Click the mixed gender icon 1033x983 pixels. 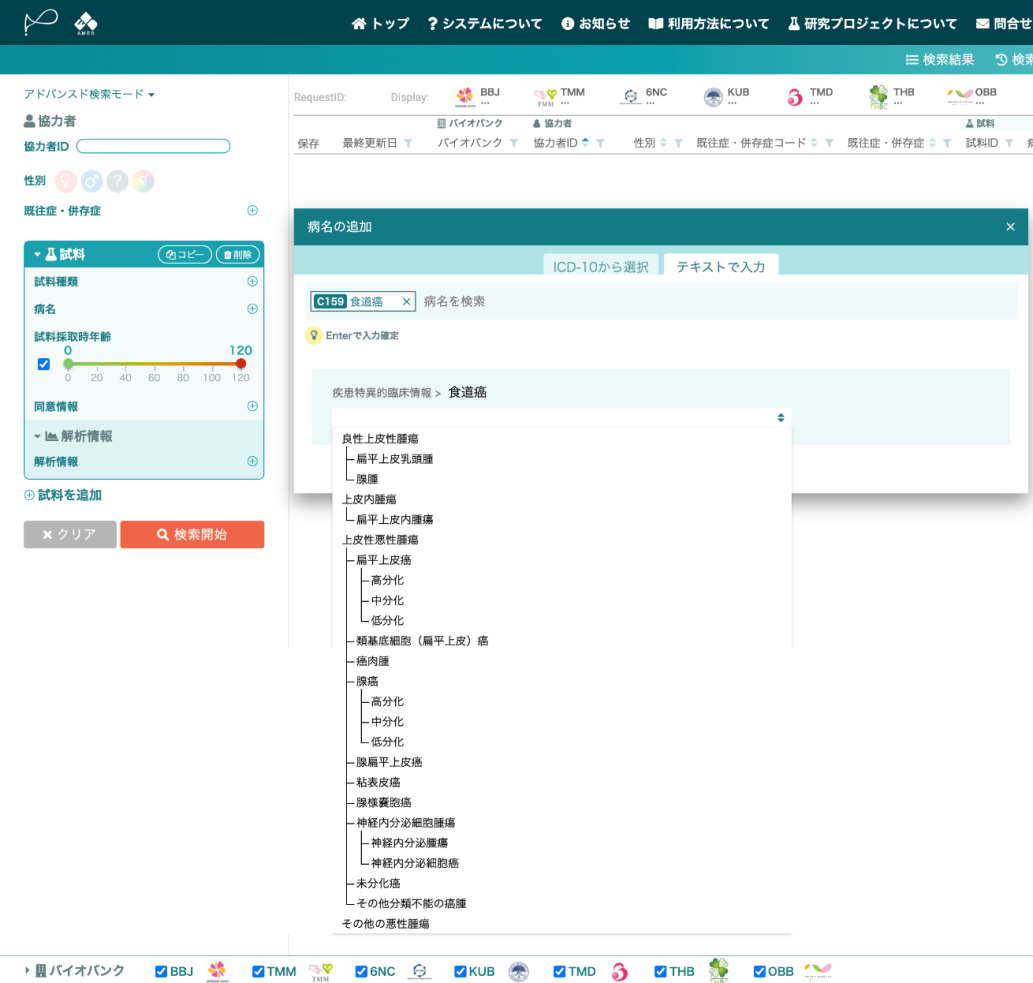143,181
